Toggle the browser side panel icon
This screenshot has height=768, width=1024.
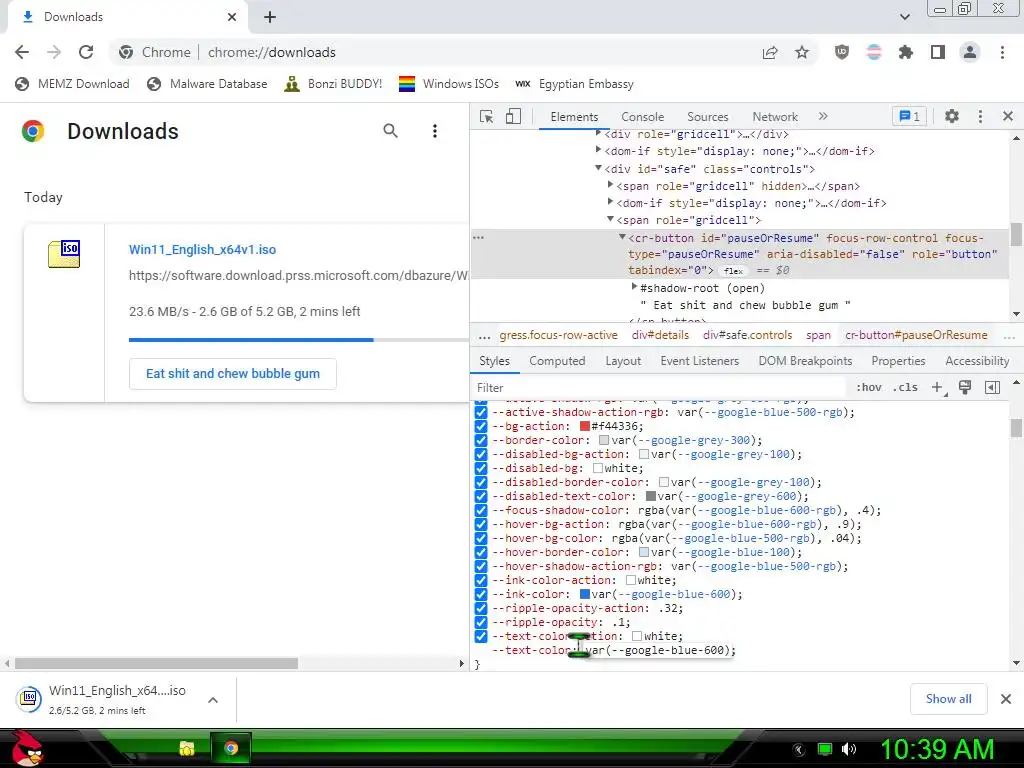coord(938,52)
